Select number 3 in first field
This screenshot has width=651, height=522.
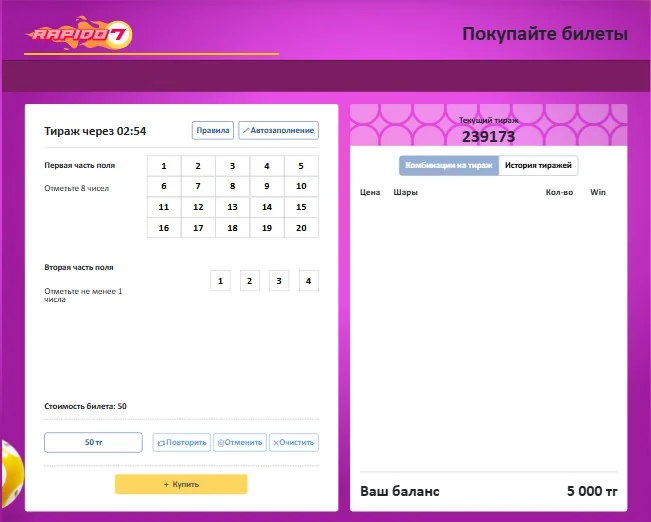pyautogui.click(x=232, y=166)
